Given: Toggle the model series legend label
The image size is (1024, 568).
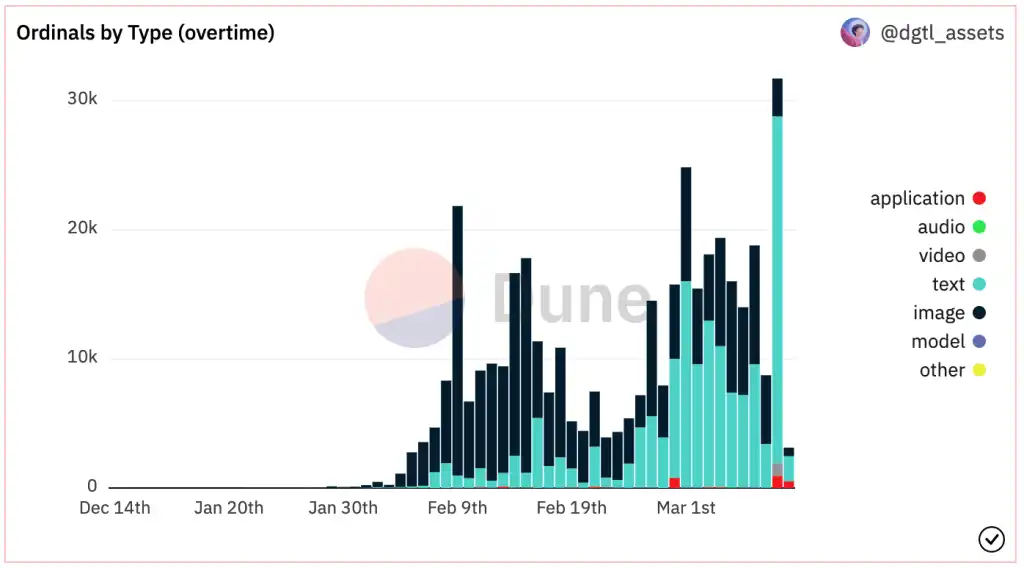Looking at the screenshot, I should pos(938,341).
